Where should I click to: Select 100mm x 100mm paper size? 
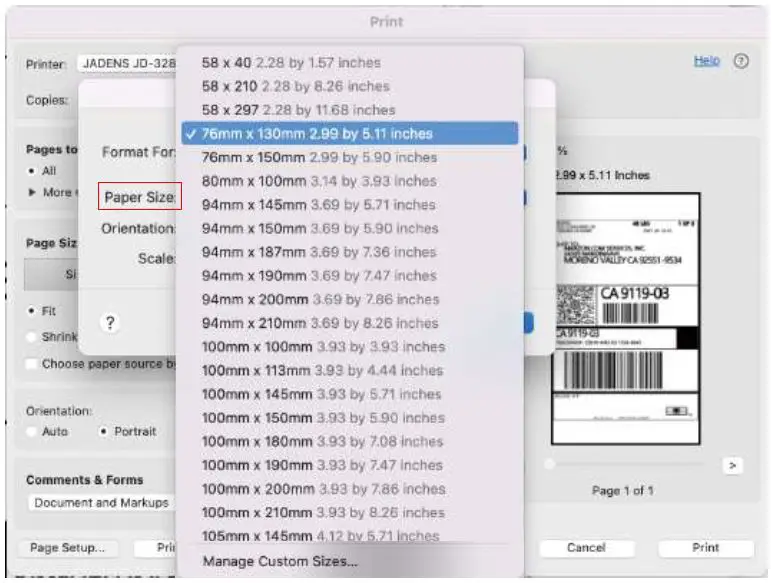coord(350,346)
